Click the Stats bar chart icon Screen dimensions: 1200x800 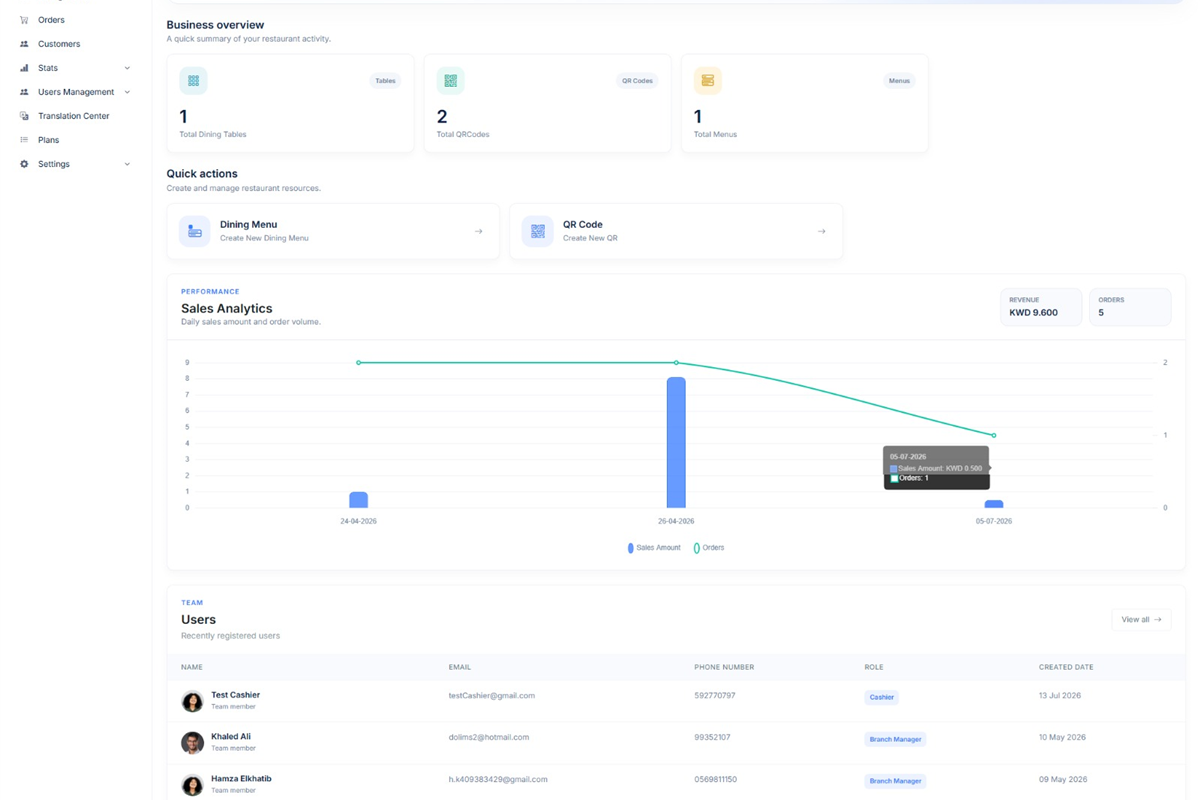coord(24,68)
